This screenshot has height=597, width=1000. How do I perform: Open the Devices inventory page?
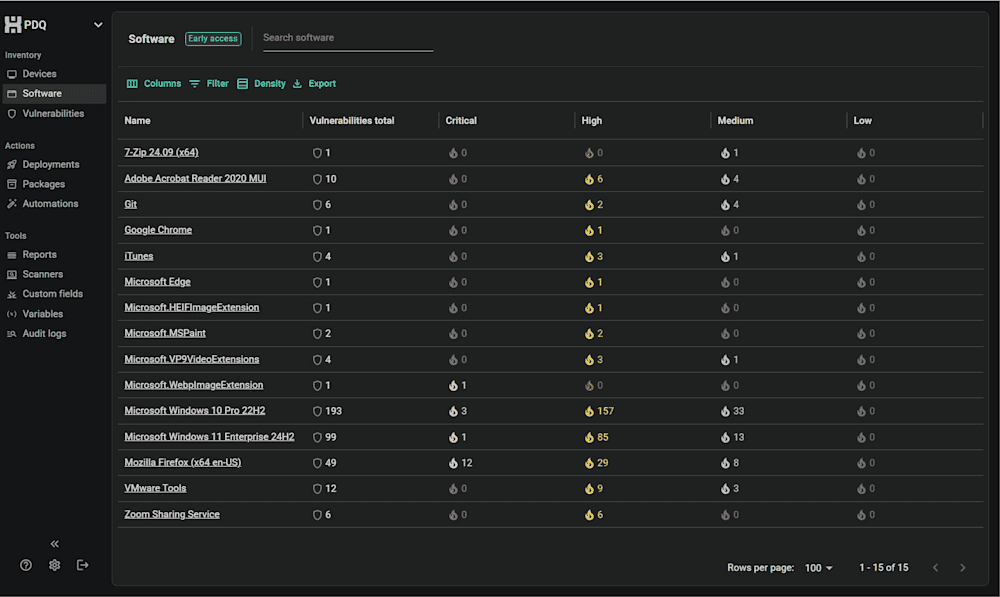[x=40, y=74]
